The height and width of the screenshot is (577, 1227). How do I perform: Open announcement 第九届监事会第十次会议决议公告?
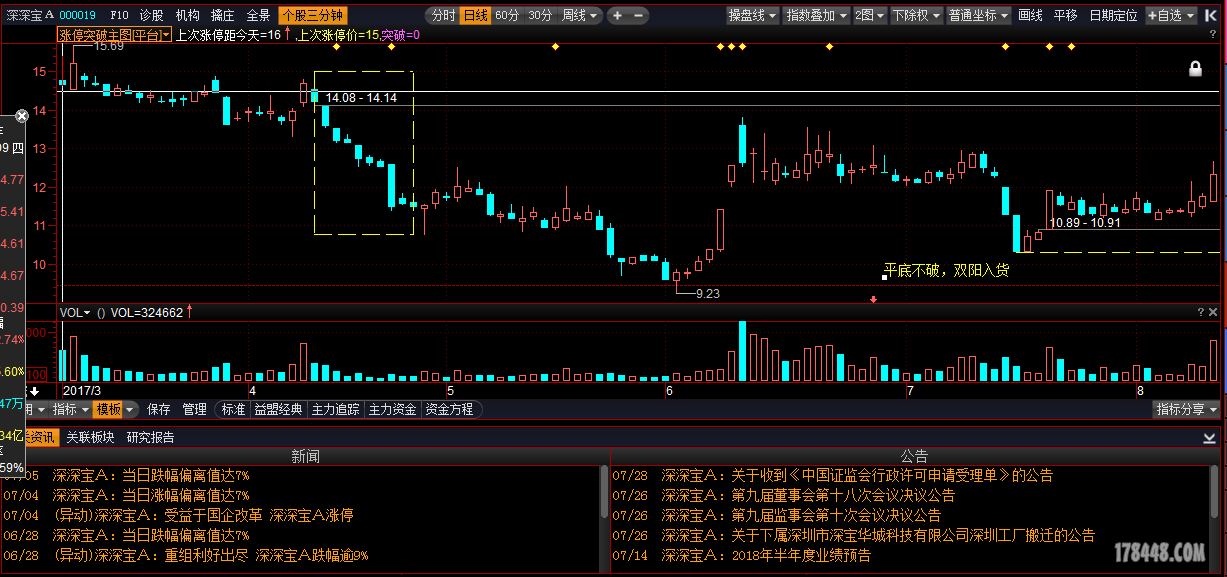coord(801,515)
